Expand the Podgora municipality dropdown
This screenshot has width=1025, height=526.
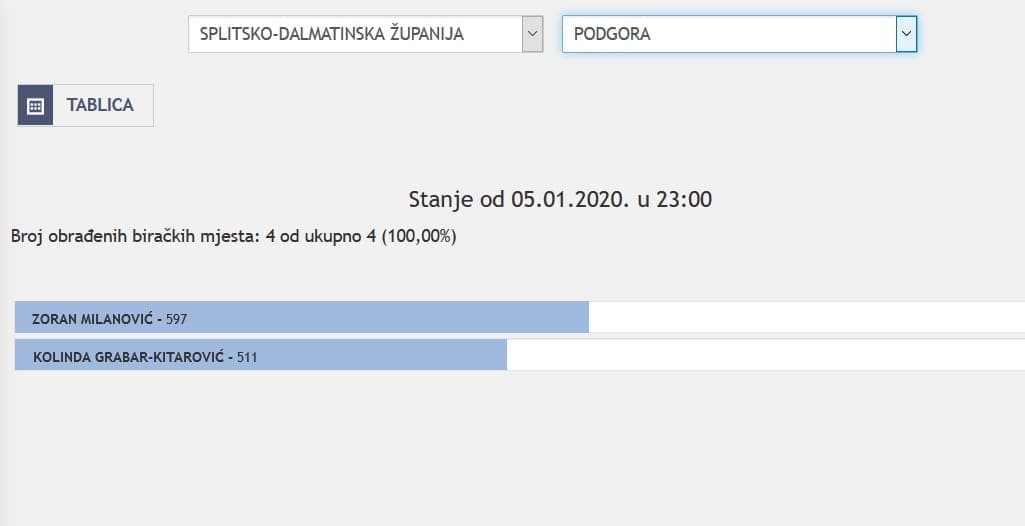pyautogui.click(x=728, y=34)
